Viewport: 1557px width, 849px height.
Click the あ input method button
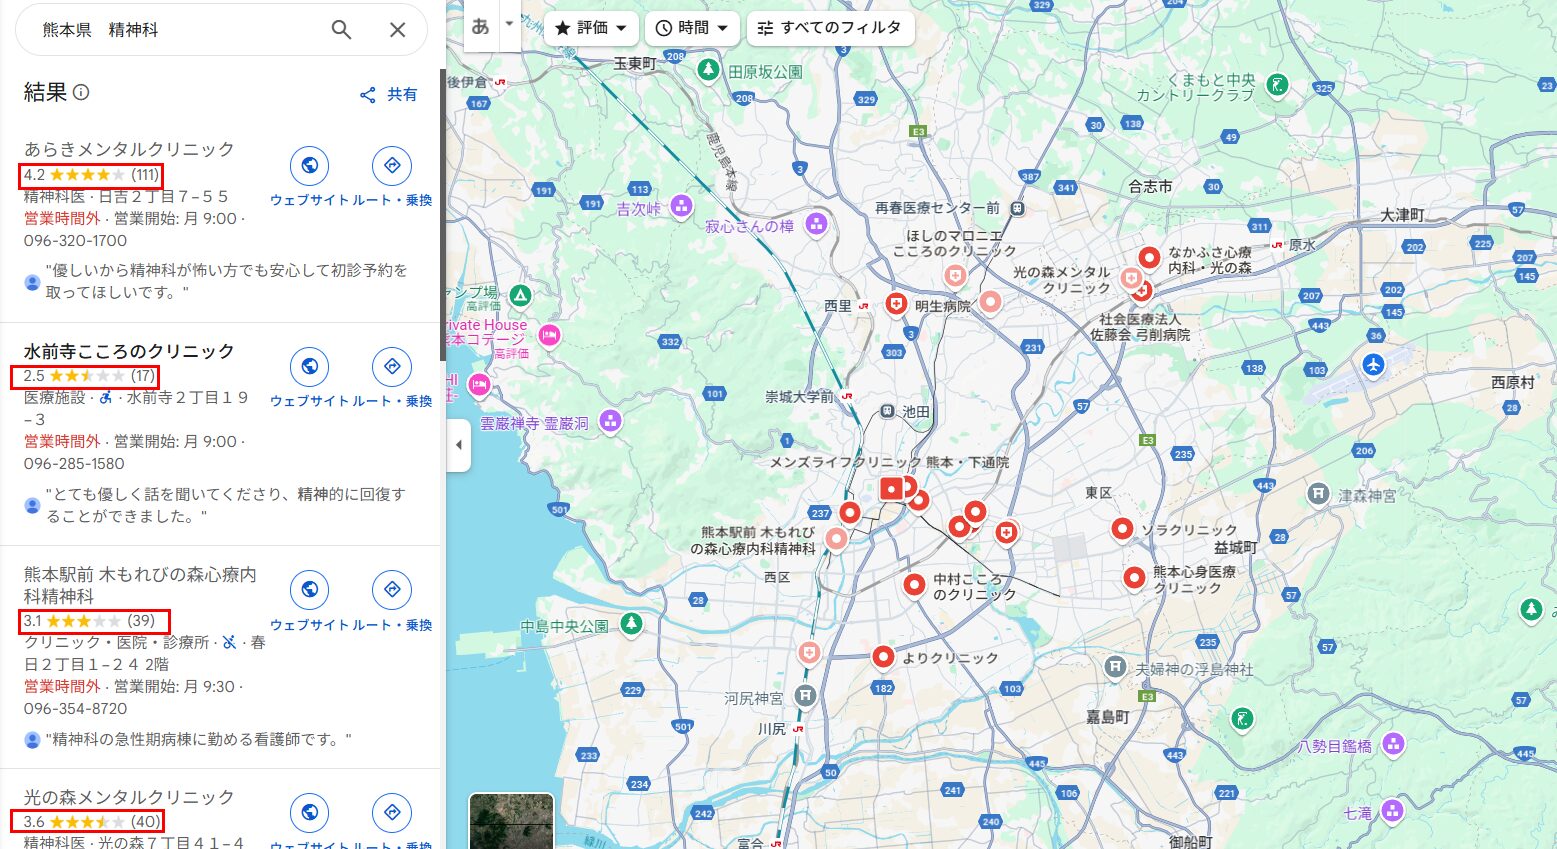481,25
